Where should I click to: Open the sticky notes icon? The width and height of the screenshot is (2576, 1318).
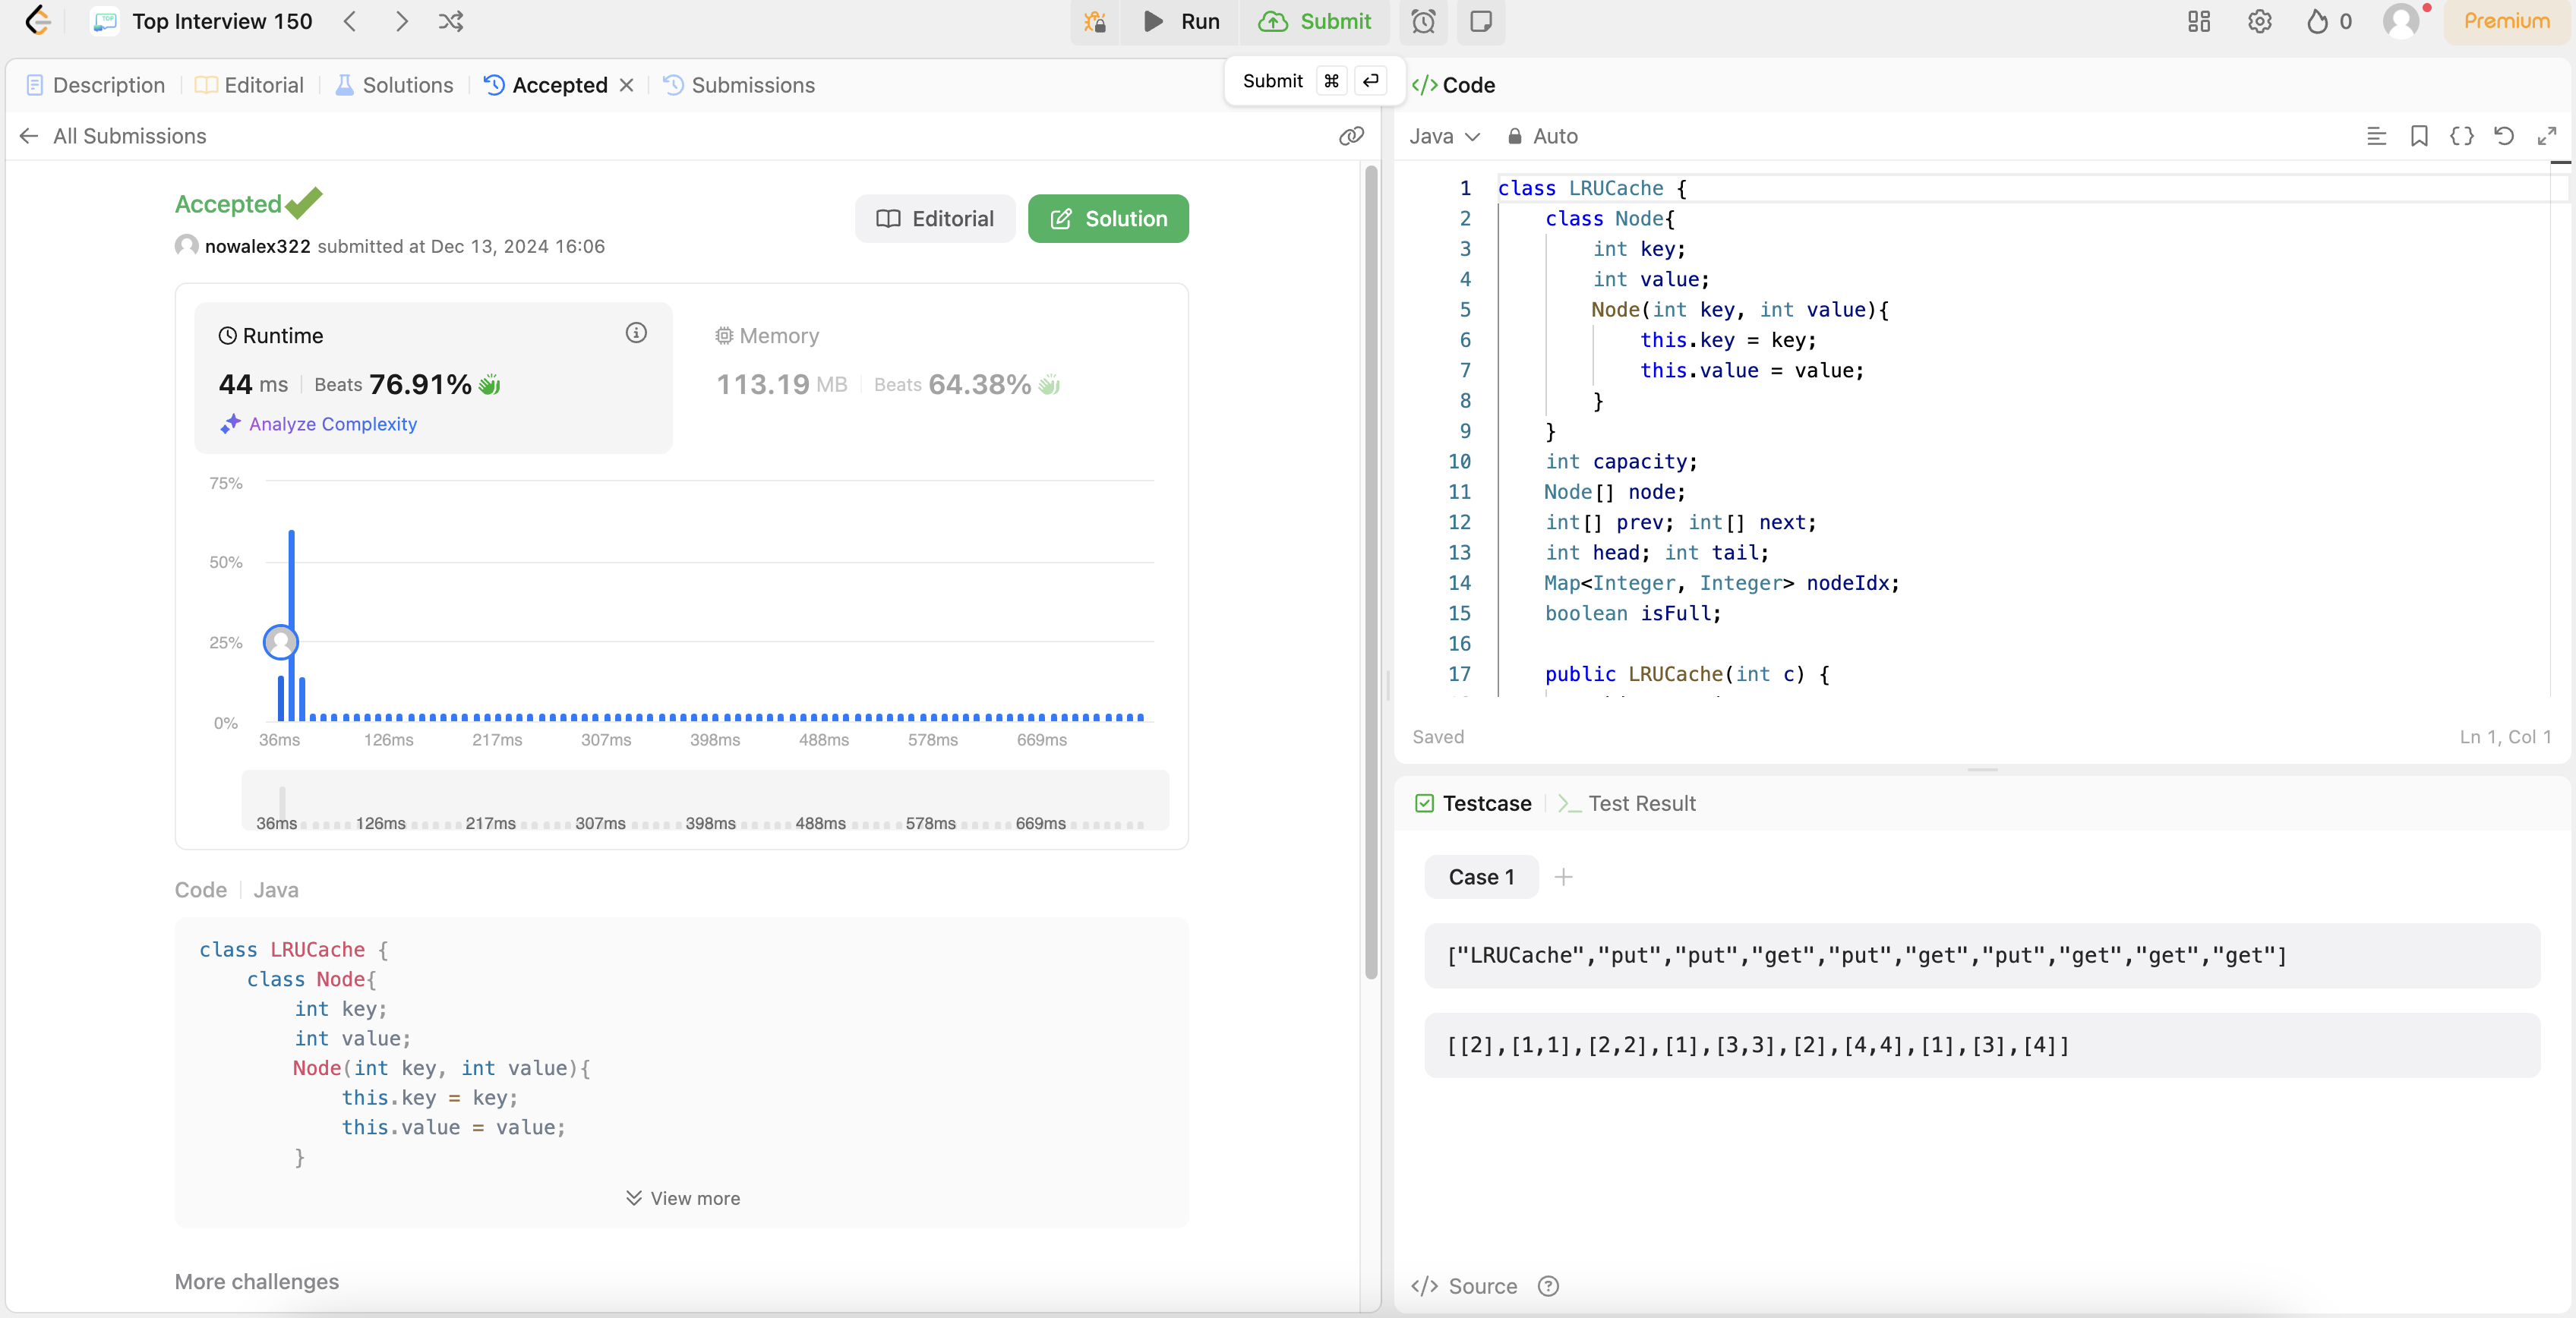tap(1481, 21)
